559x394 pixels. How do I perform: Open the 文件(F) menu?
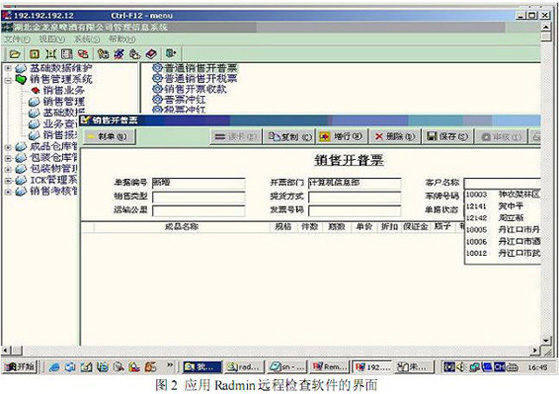coord(17,39)
